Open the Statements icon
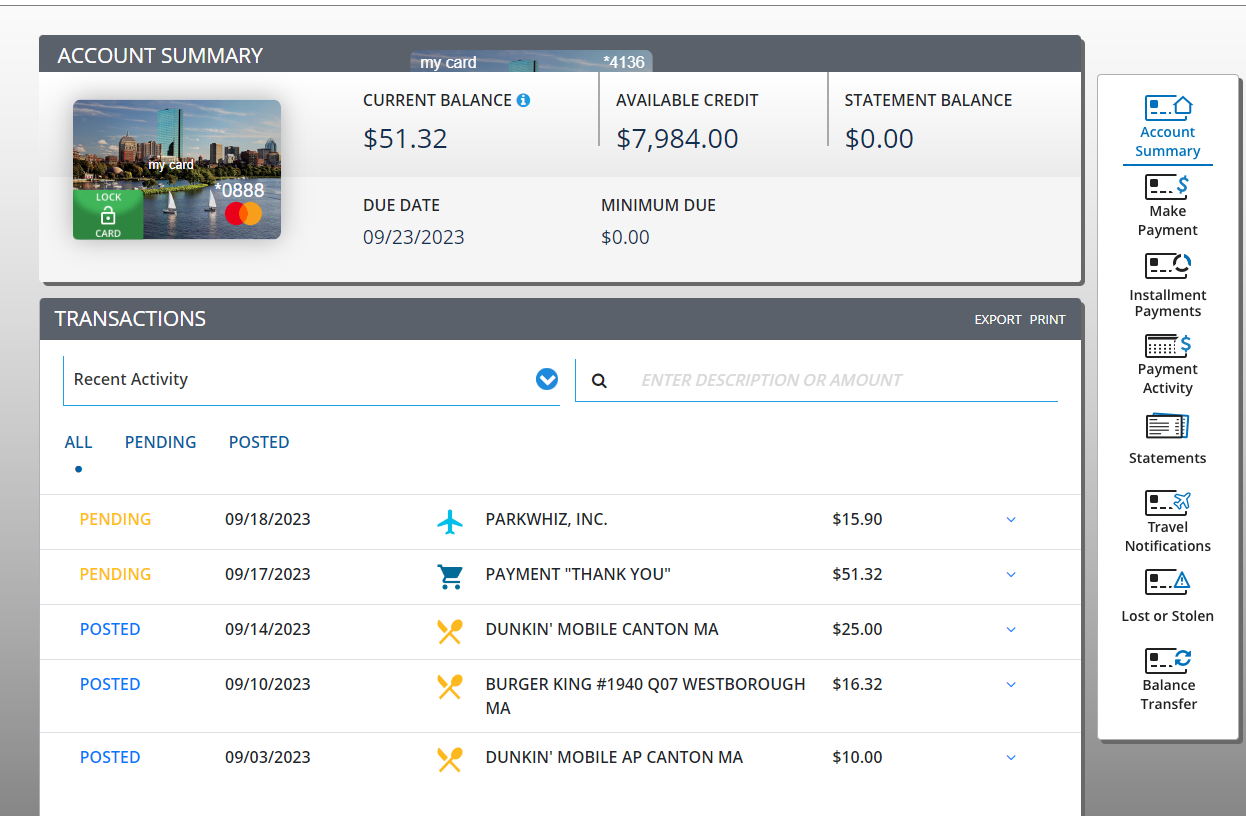The image size is (1246, 816). point(1167,427)
